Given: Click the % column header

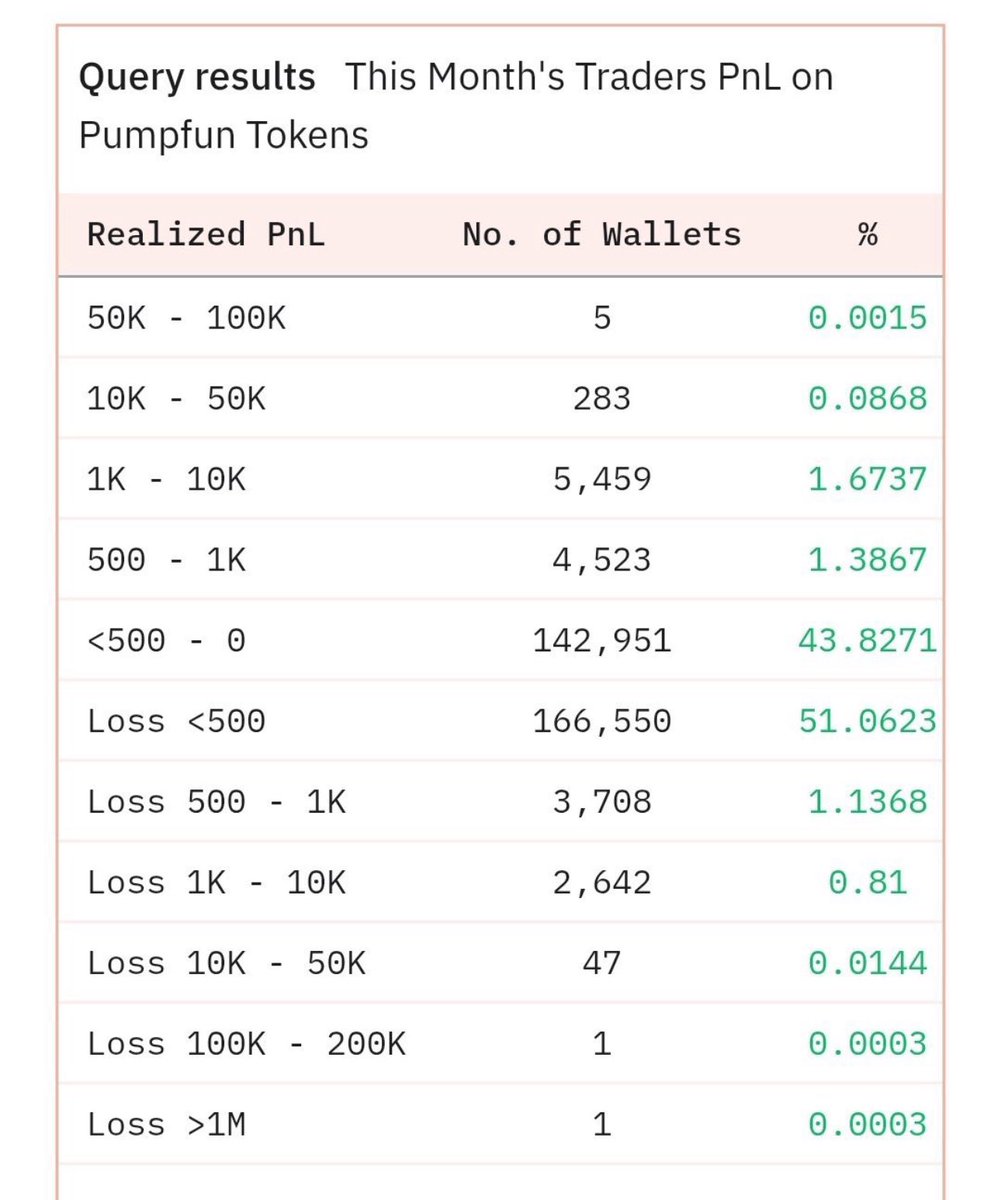Looking at the screenshot, I should 867,235.
